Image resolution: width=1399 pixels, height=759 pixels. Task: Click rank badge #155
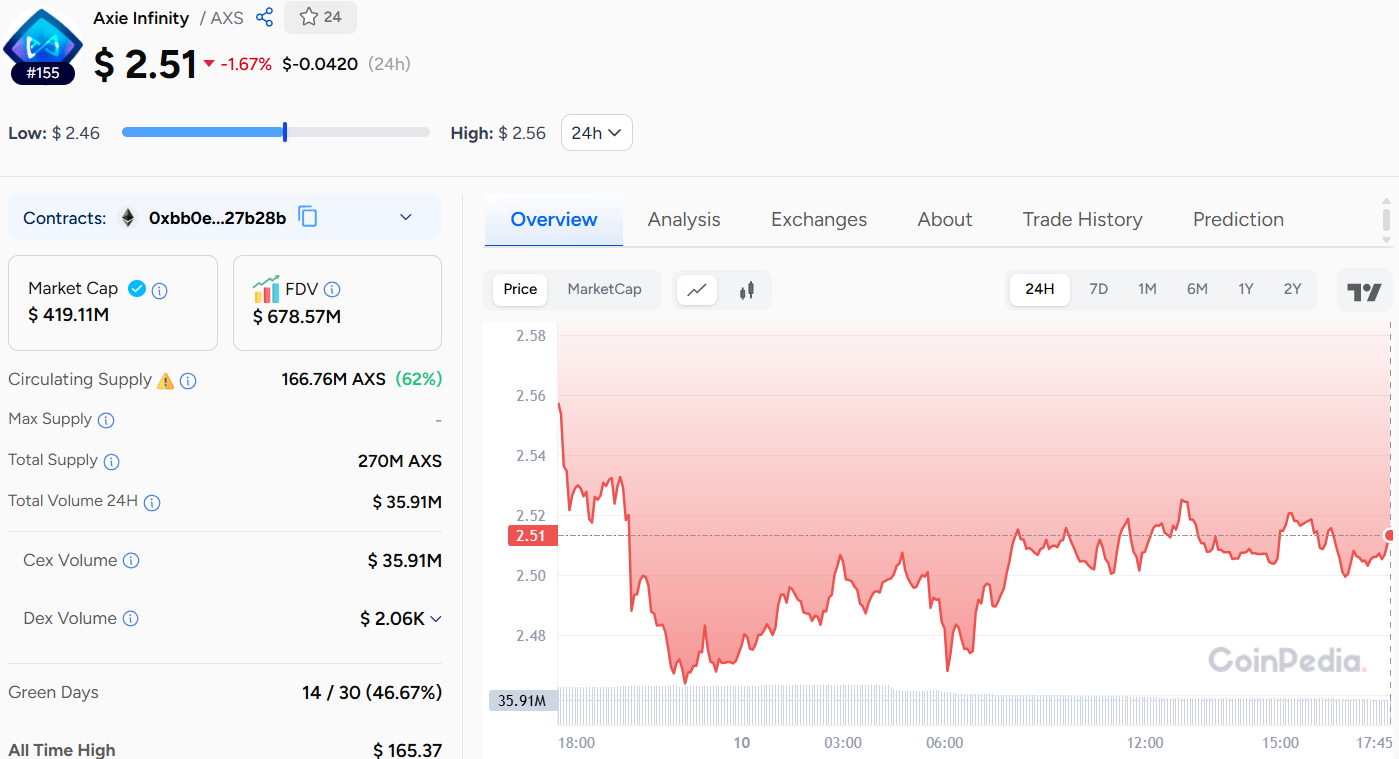[x=43, y=73]
